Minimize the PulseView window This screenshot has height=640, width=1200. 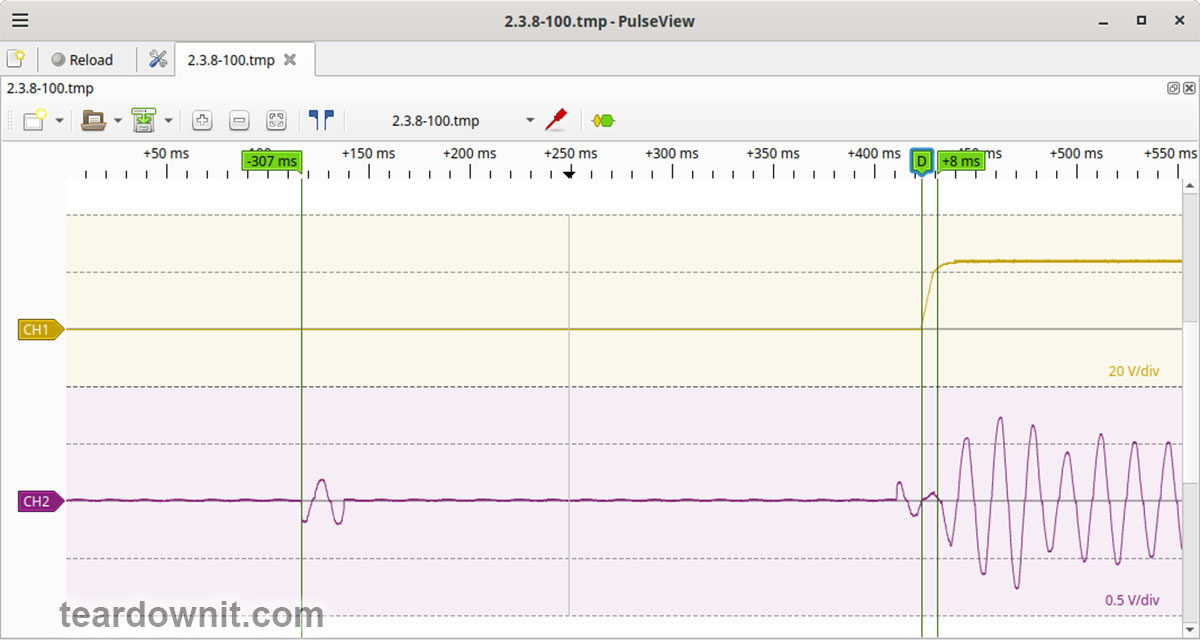pos(1104,20)
